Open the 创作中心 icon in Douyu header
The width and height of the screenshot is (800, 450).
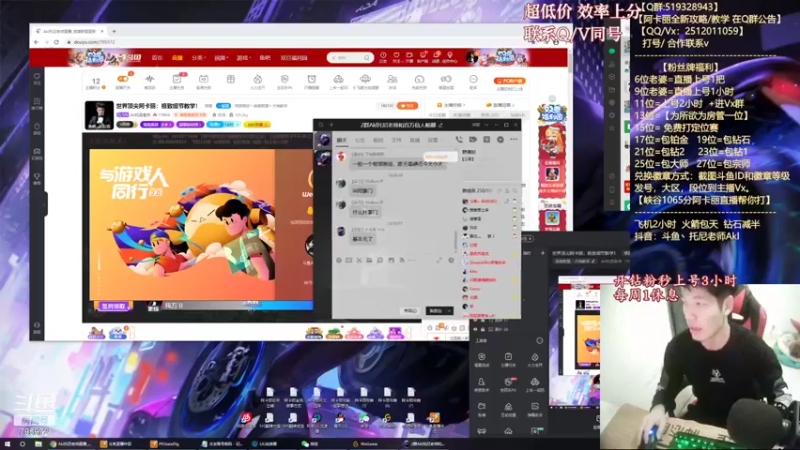(449, 56)
